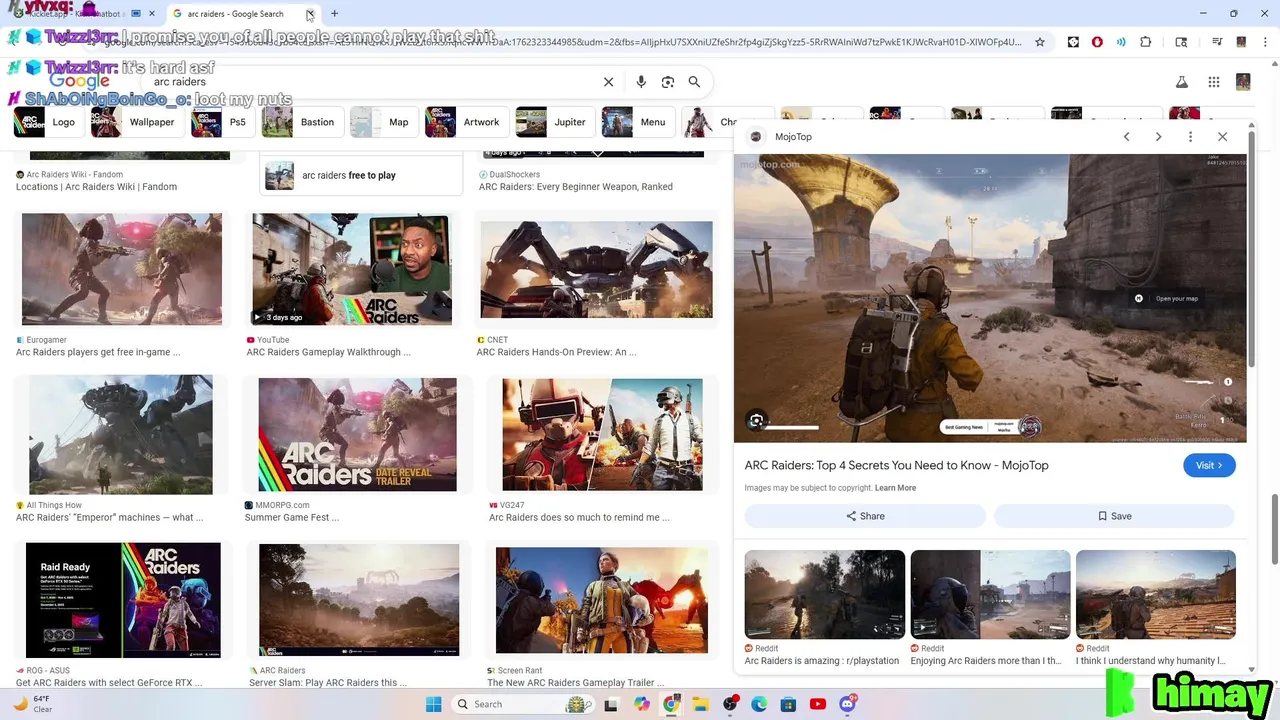
Task: Open YouTube from the taskbar
Action: [818, 704]
